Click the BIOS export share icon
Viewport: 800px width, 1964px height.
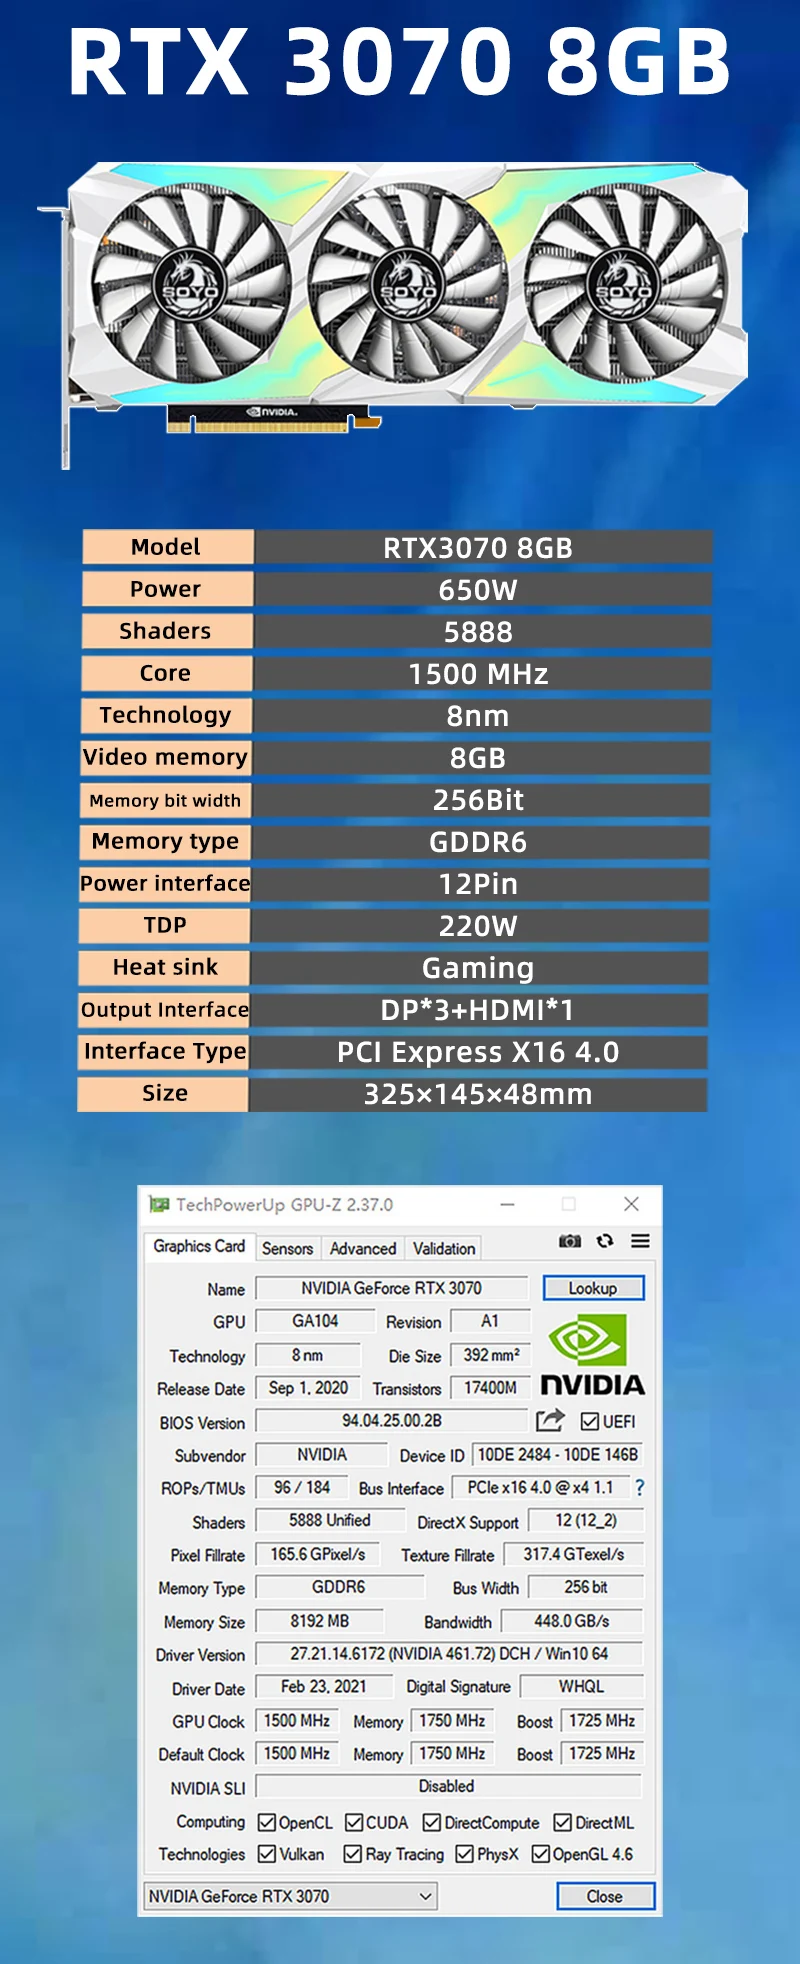tap(550, 1420)
